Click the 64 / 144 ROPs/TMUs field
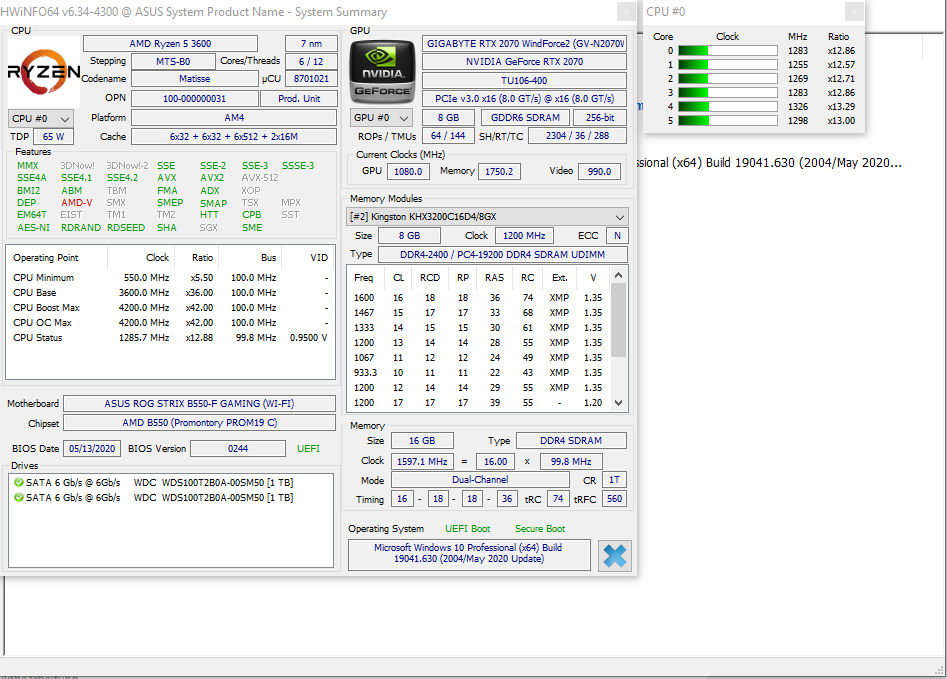This screenshot has height=679, width=947. point(448,136)
